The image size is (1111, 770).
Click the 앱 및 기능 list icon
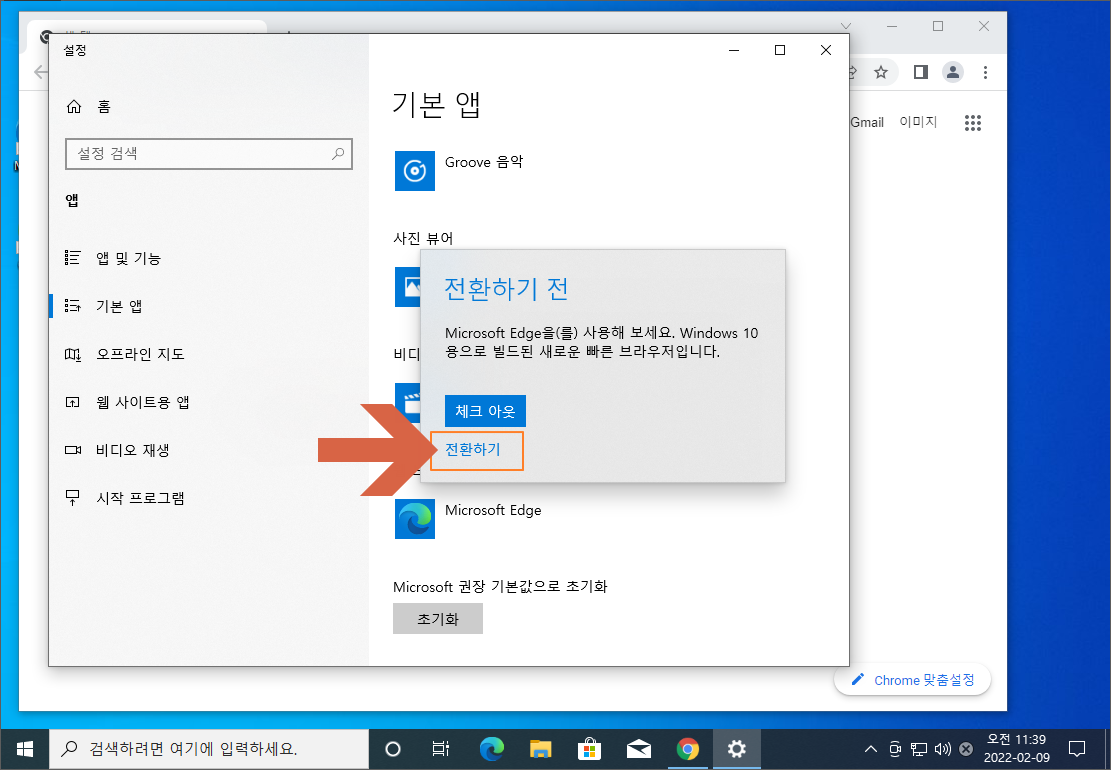[73, 258]
